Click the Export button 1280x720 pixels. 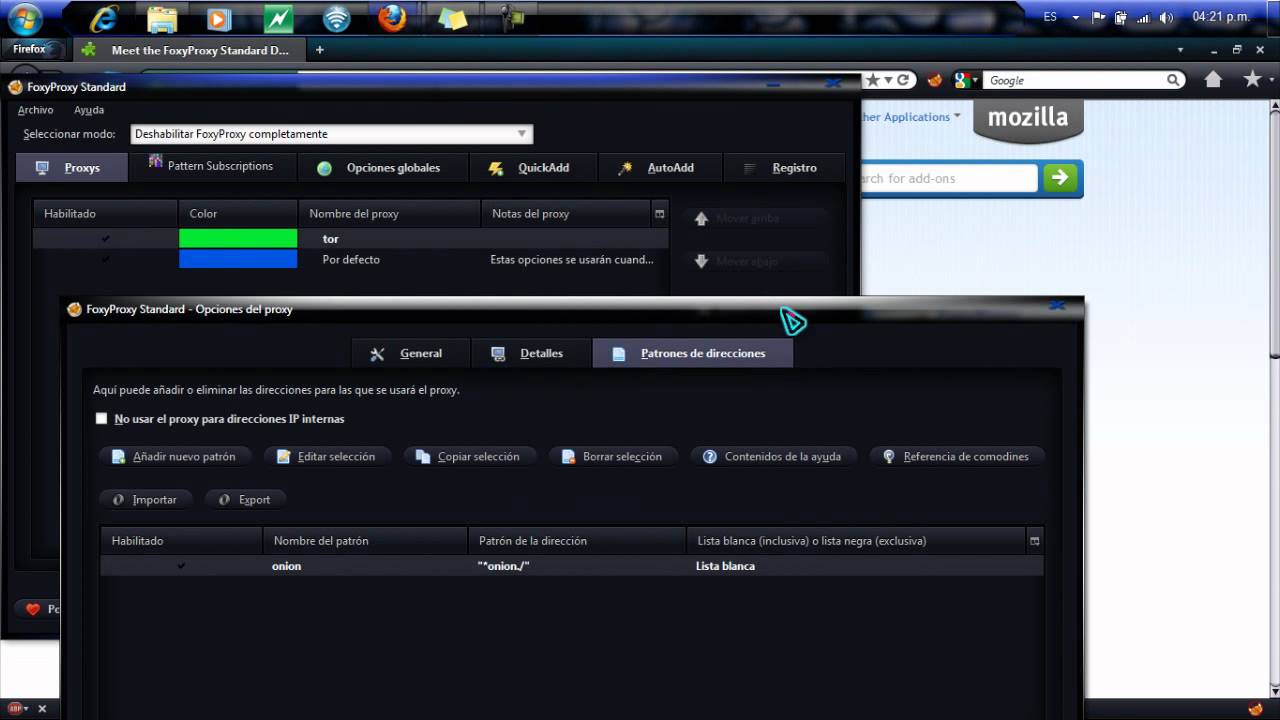[245, 499]
